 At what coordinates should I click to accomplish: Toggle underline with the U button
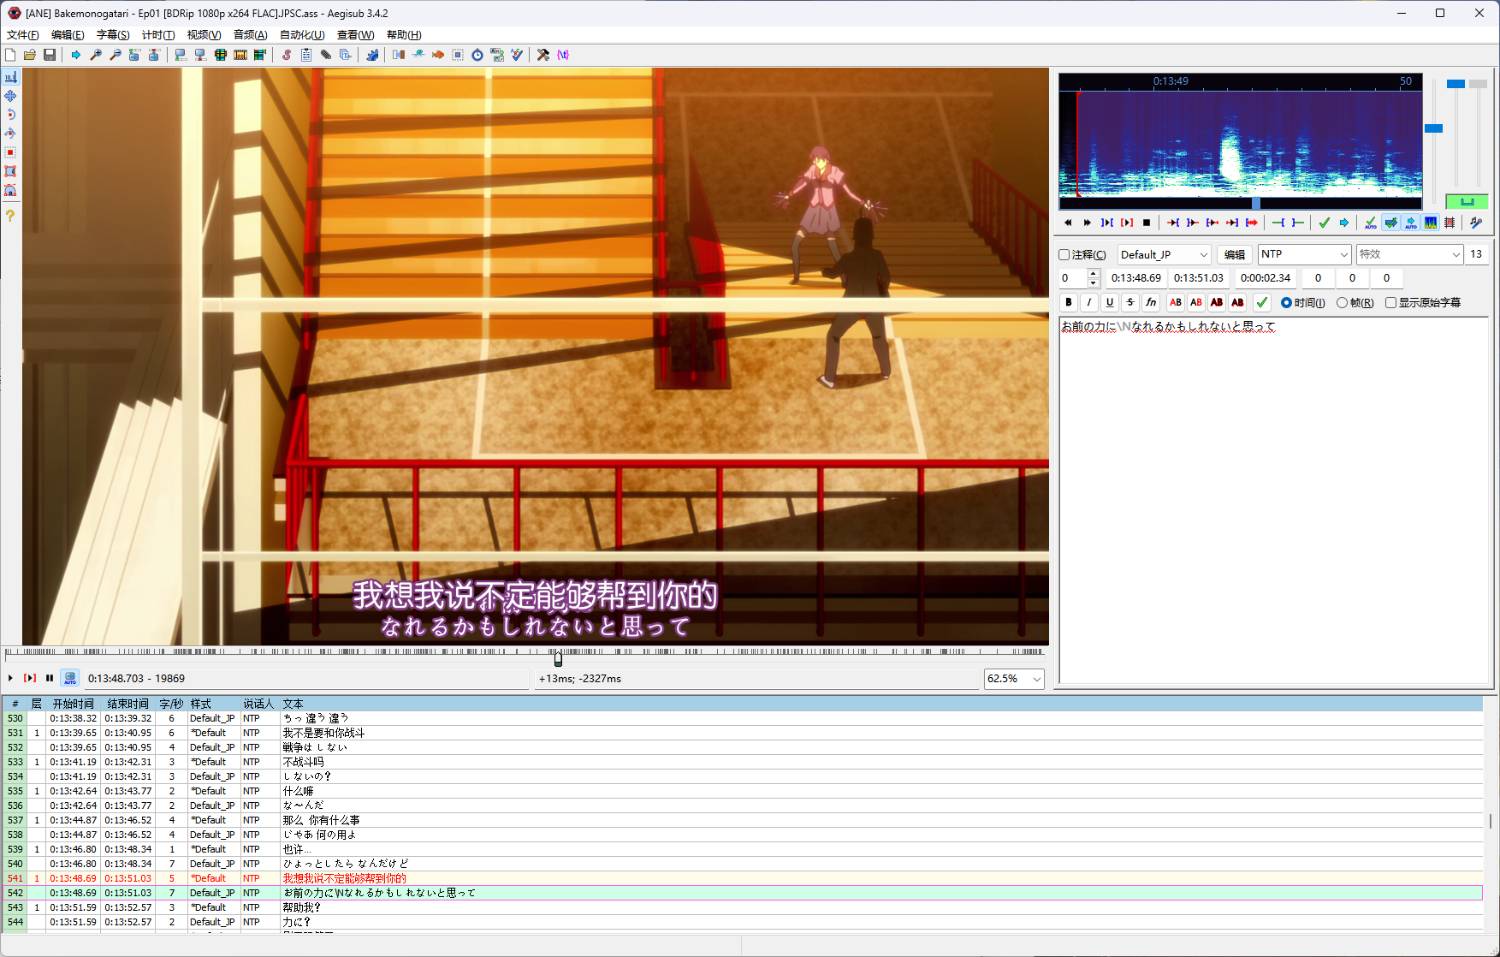(x=1109, y=302)
